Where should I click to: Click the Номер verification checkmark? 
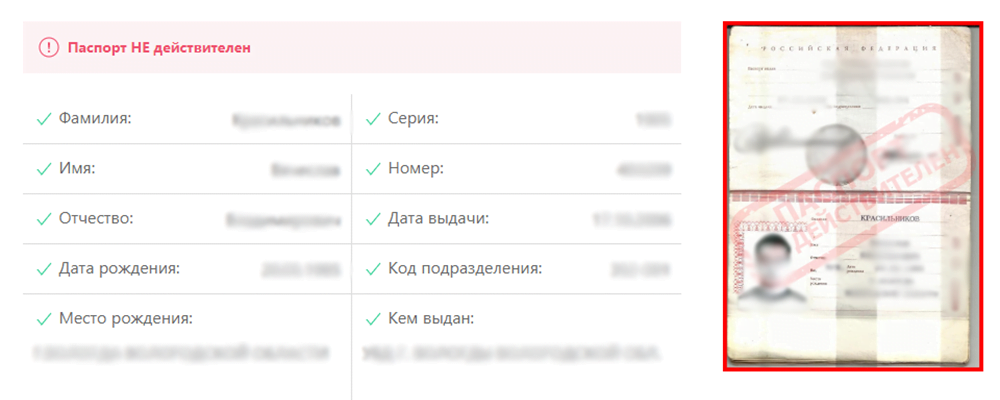point(373,169)
